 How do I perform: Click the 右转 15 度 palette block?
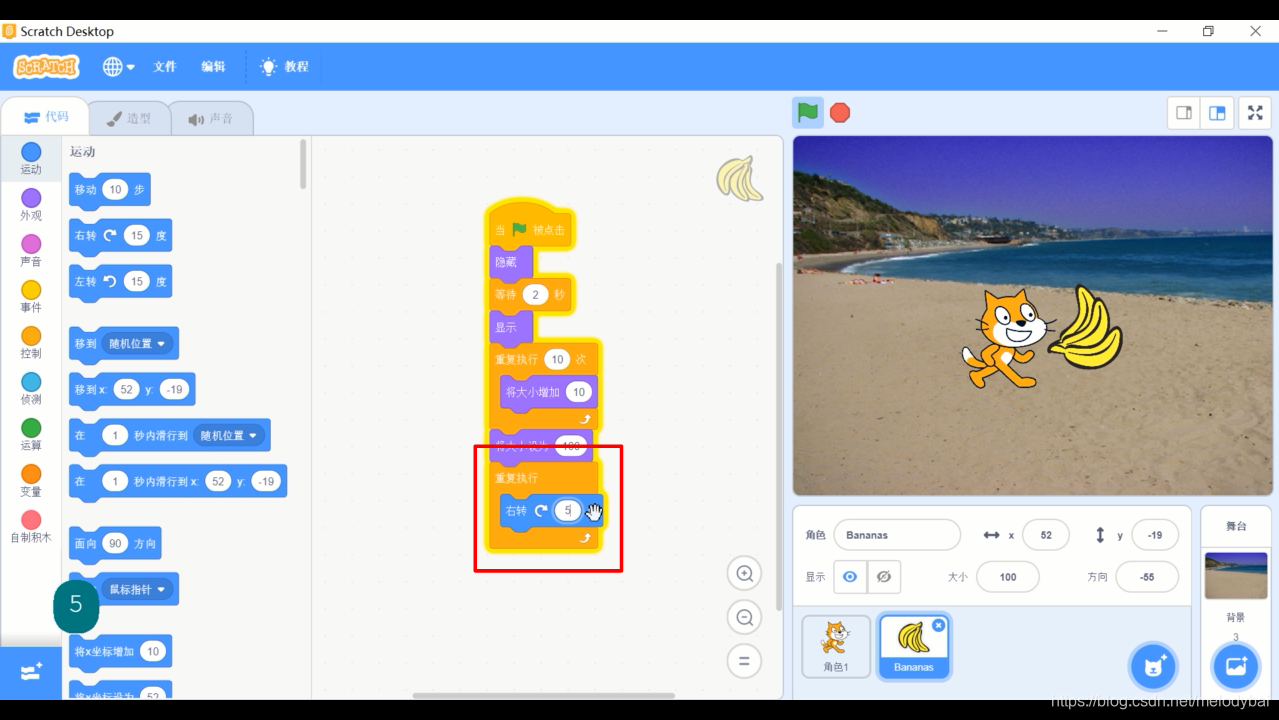click(120, 235)
